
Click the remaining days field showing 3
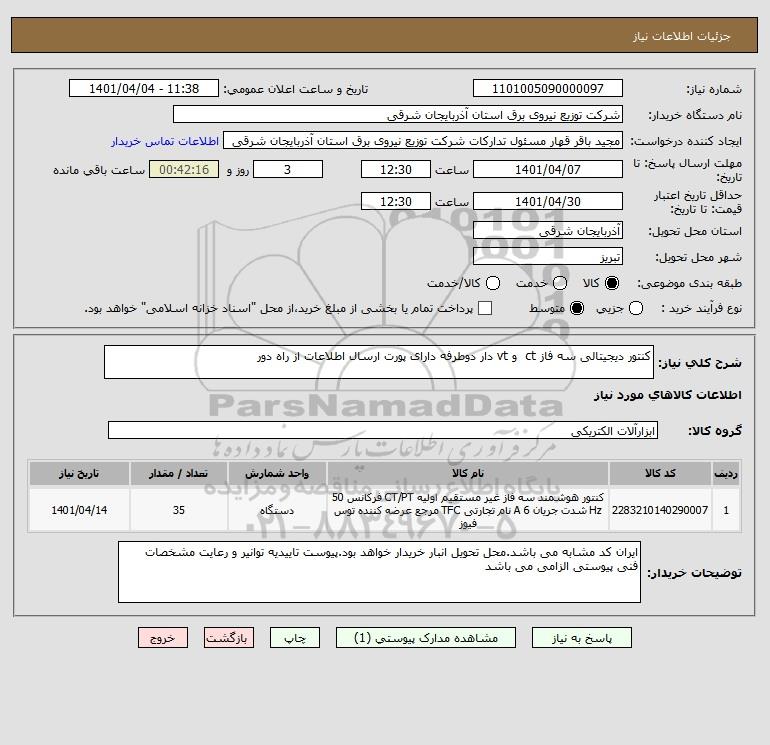(288, 169)
